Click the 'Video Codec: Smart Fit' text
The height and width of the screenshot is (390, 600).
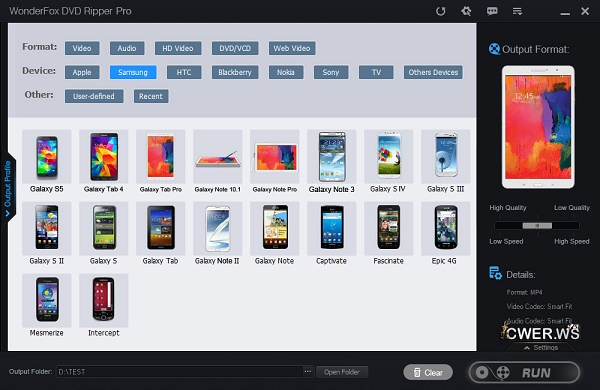pos(539,307)
